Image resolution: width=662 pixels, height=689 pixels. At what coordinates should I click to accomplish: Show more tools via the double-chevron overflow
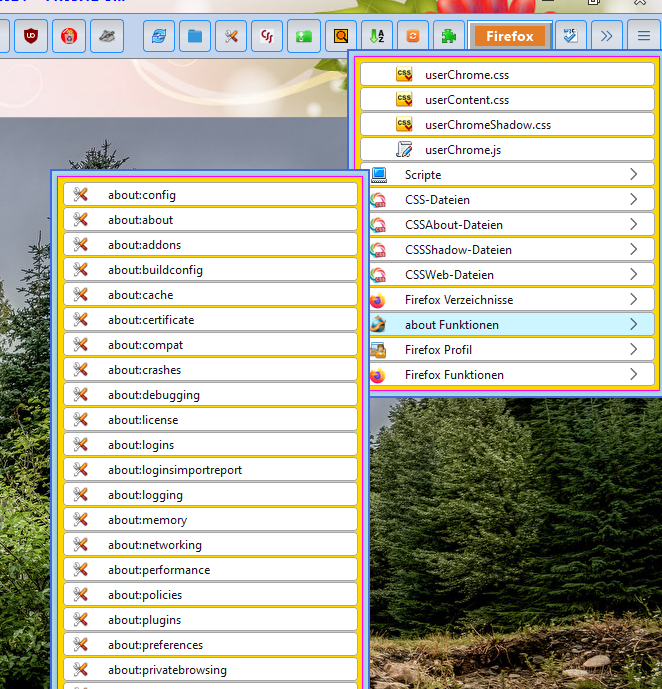click(606, 37)
